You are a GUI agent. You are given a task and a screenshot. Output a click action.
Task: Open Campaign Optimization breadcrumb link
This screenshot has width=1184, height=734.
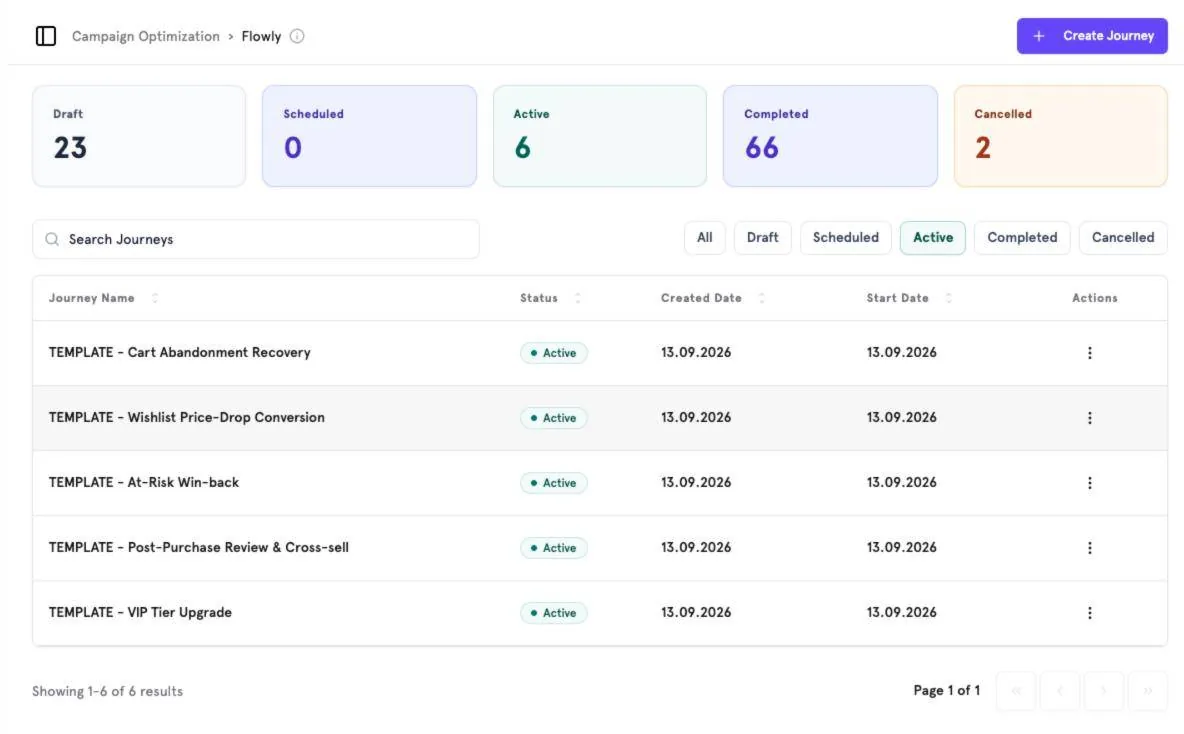tap(146, 36)
